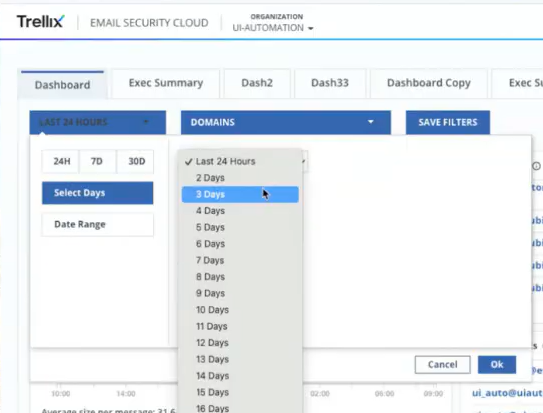Open the UI-AUTOMATION organization dropdown
The width and height of the screenshot is (543, 413).
pos(273,28)
